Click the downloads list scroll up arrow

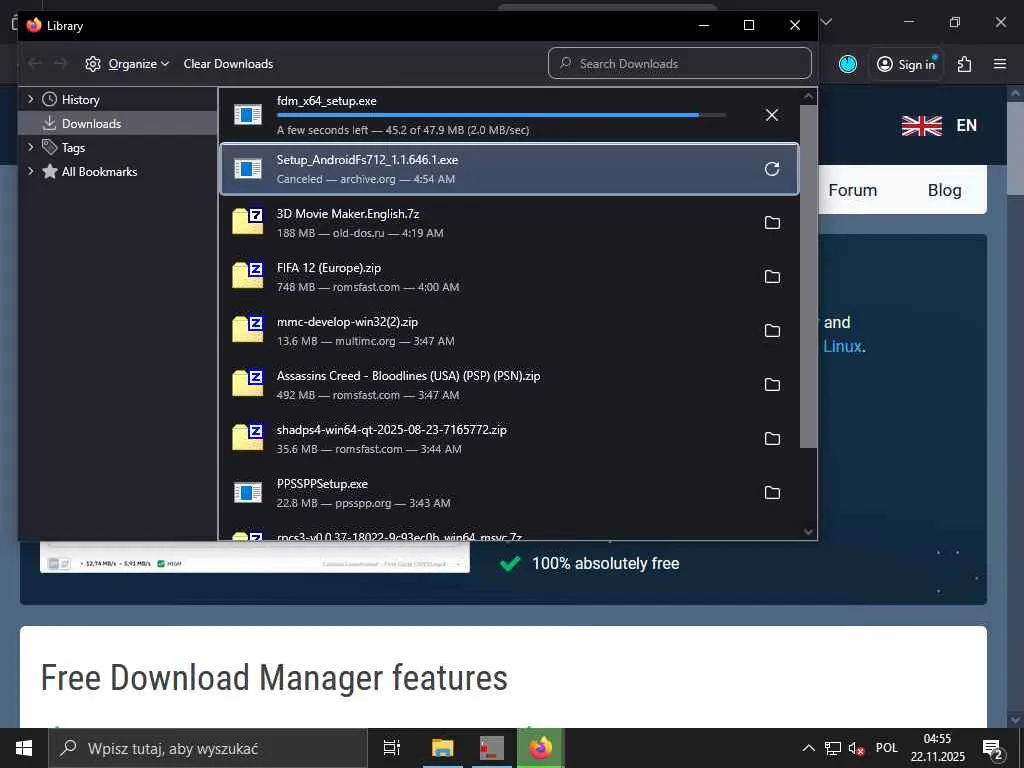[x=808, y=97]
